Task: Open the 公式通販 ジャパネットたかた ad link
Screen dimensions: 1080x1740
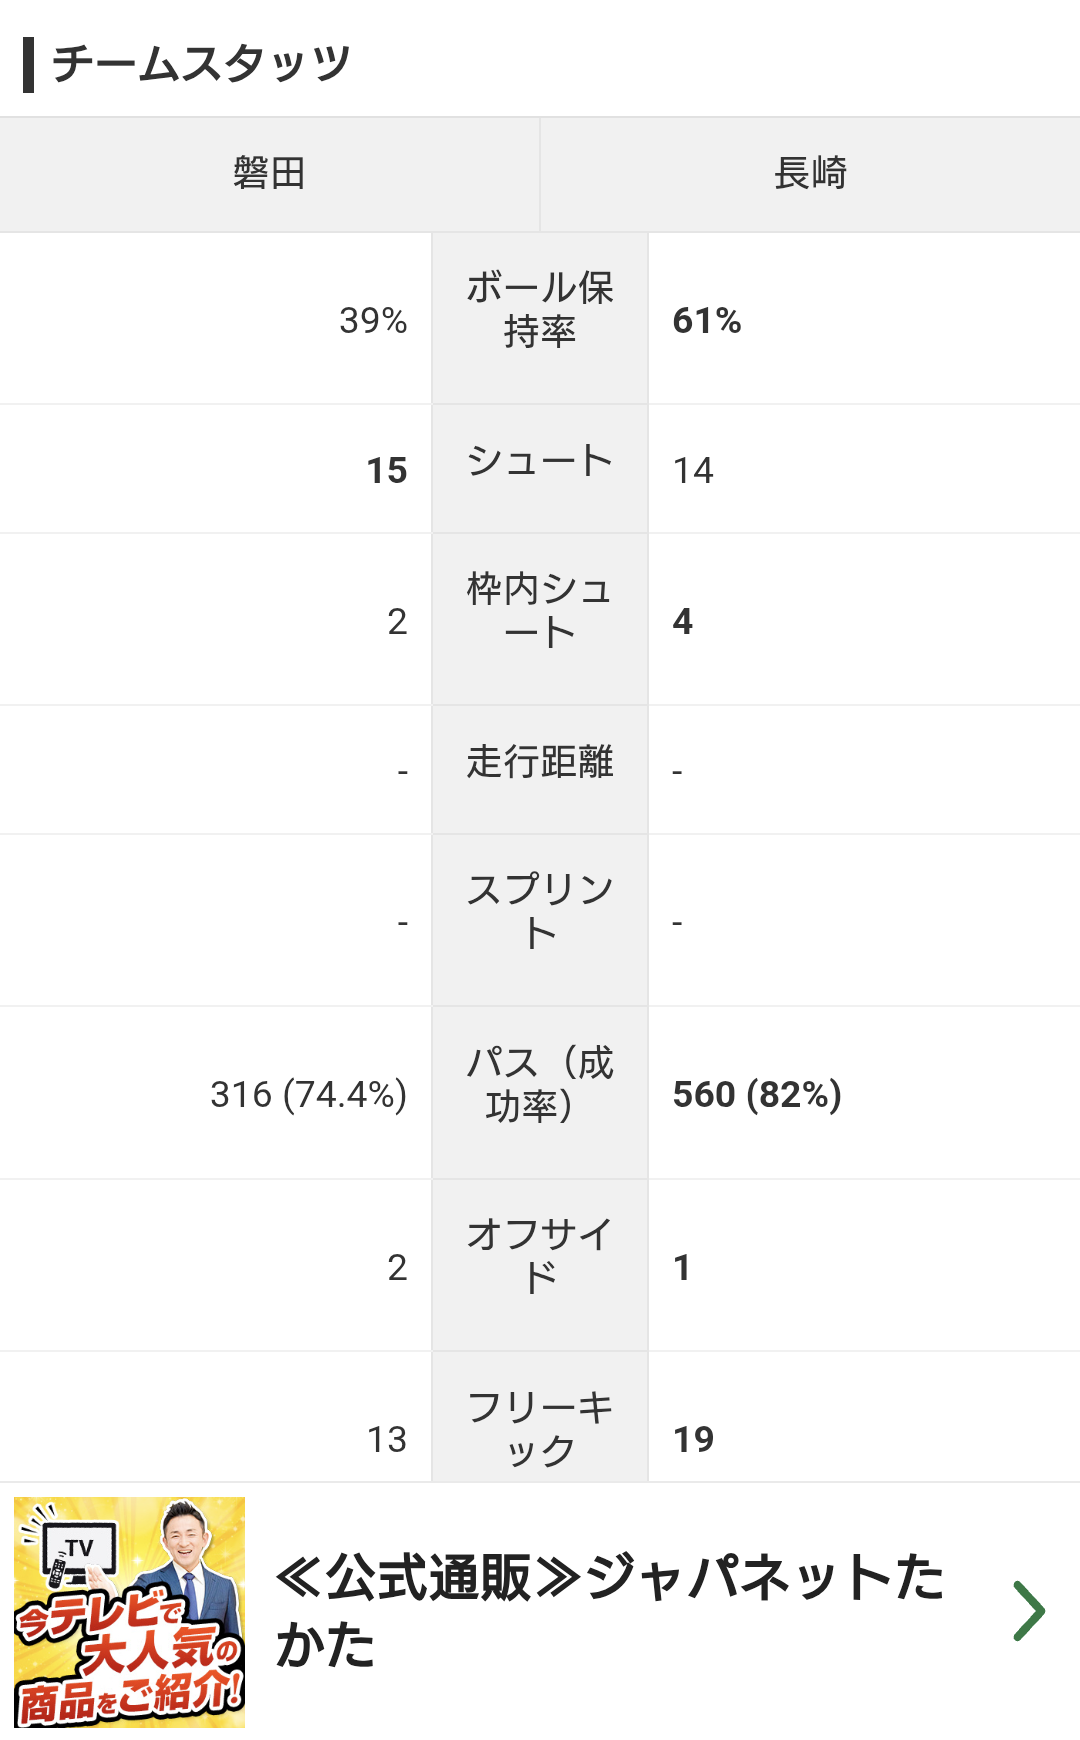Action: click(610, 1610)
